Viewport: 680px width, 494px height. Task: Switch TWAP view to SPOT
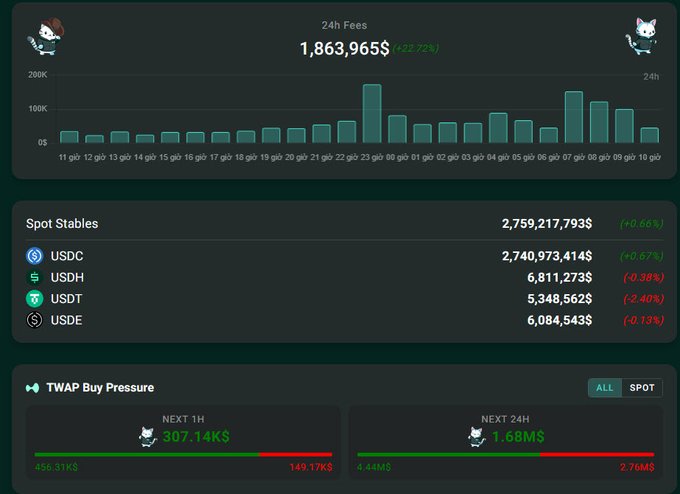642,388
